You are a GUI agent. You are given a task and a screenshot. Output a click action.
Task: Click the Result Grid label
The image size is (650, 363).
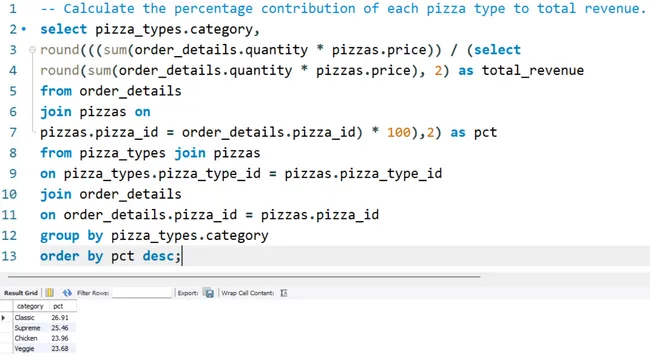(x=21, y=293)
